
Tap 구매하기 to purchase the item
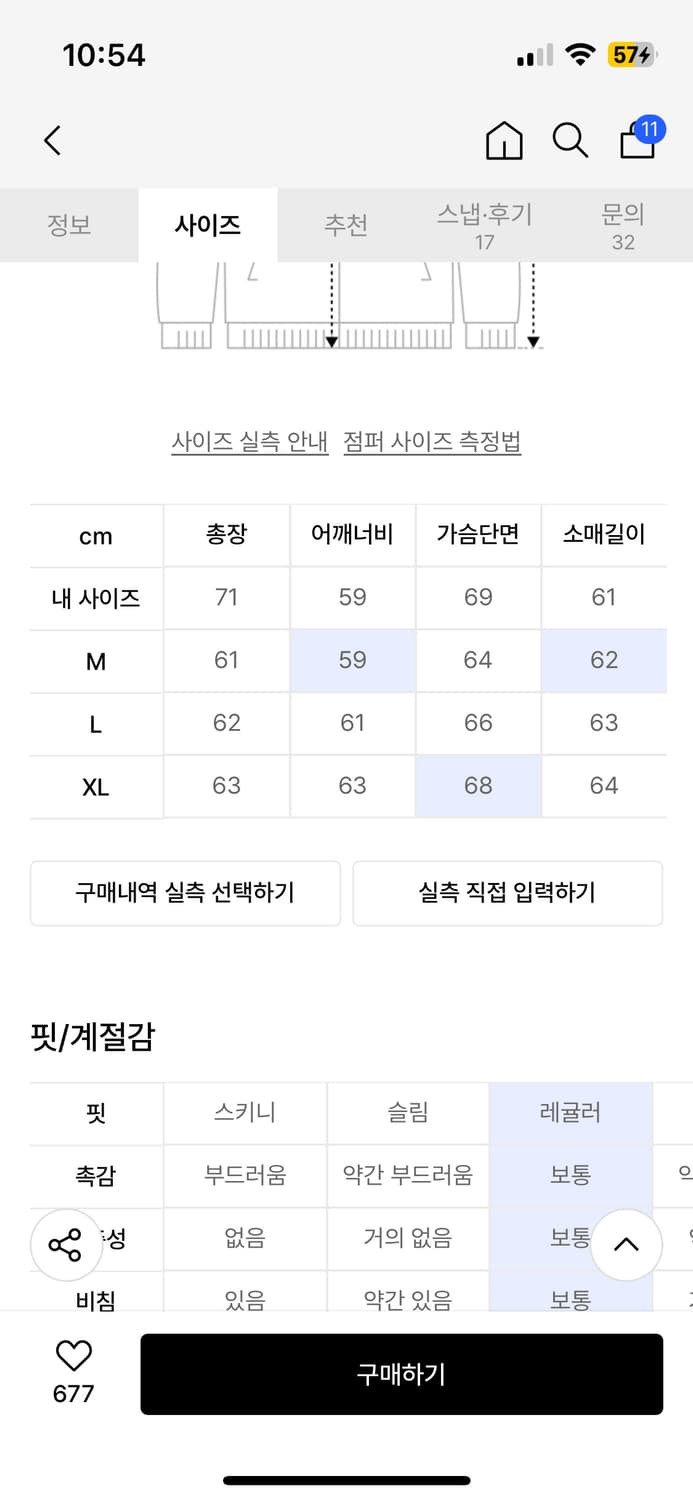coord(402,1374)
